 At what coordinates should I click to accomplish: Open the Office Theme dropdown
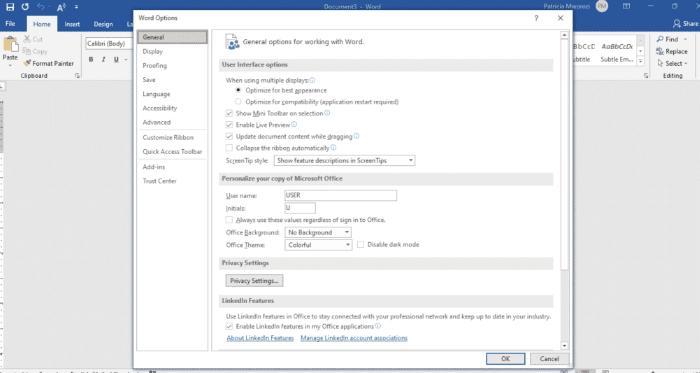tap(318, 245)
